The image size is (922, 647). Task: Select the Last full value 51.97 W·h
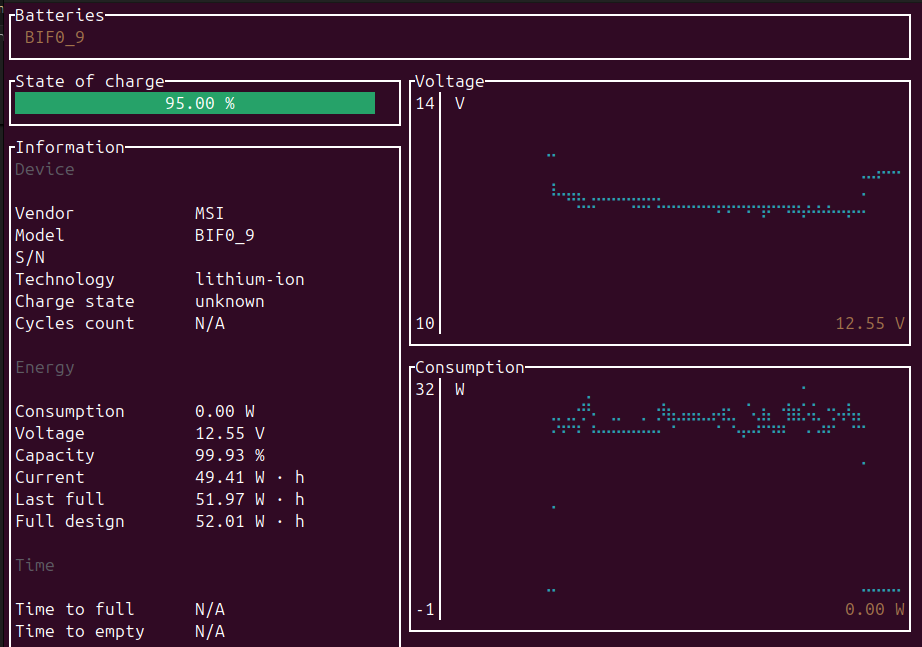click(x=249, y=500)
